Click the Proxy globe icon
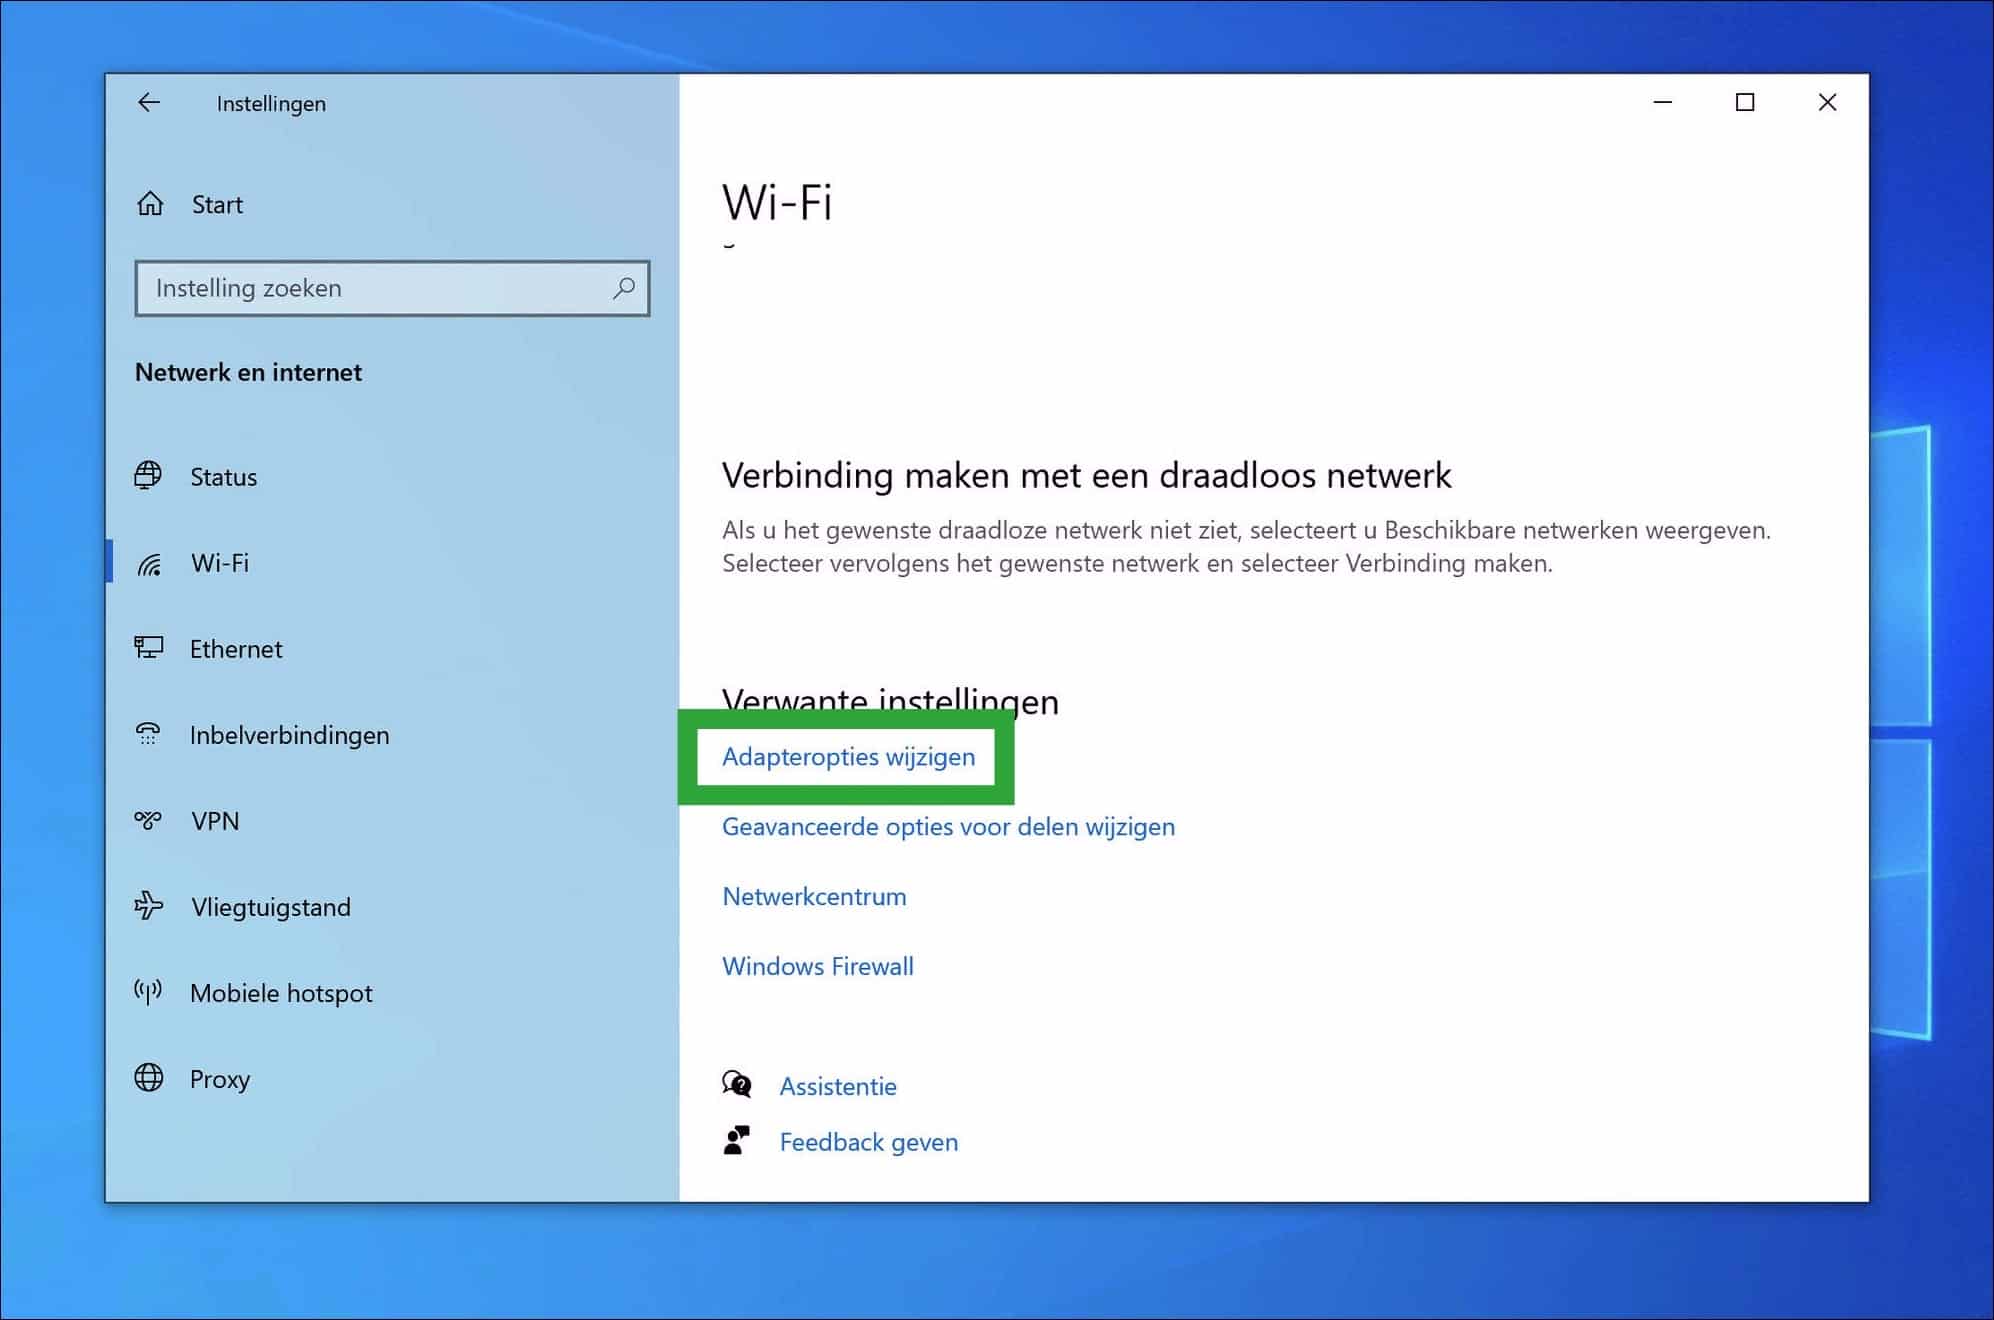1994x1320 pixels. click(x=150, y=1079)
